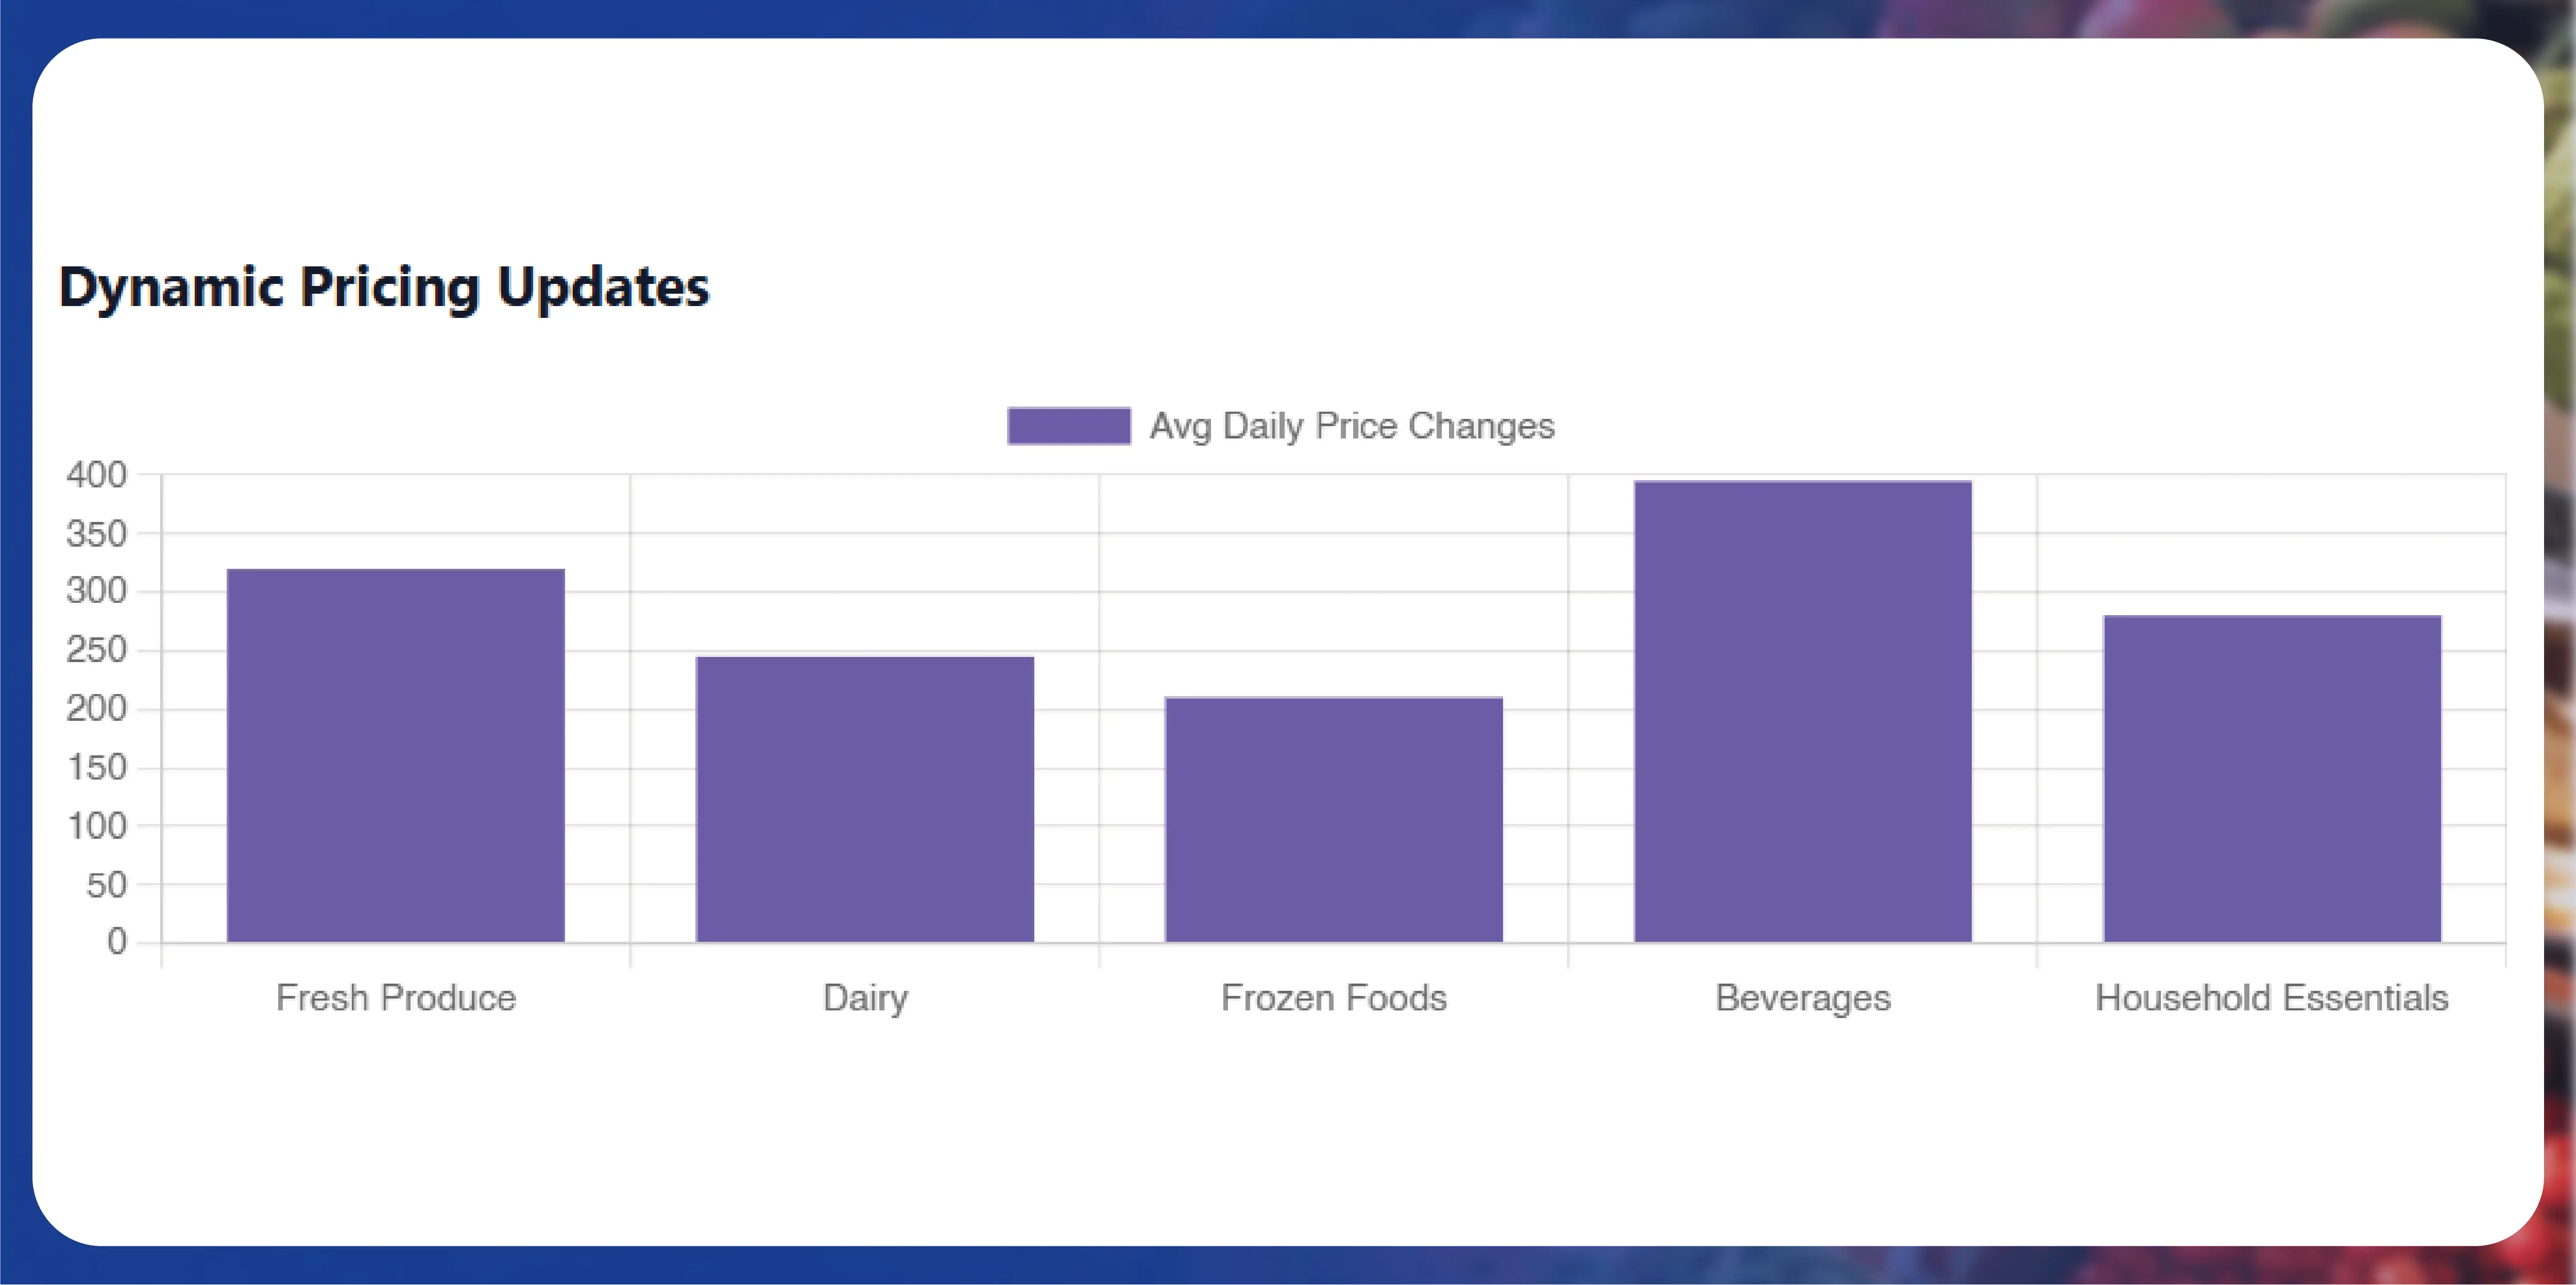Click the 0 y-axis tick label
This screenshot has height=1285, width=2576.
pyautogui.click(x=117, y=942)
